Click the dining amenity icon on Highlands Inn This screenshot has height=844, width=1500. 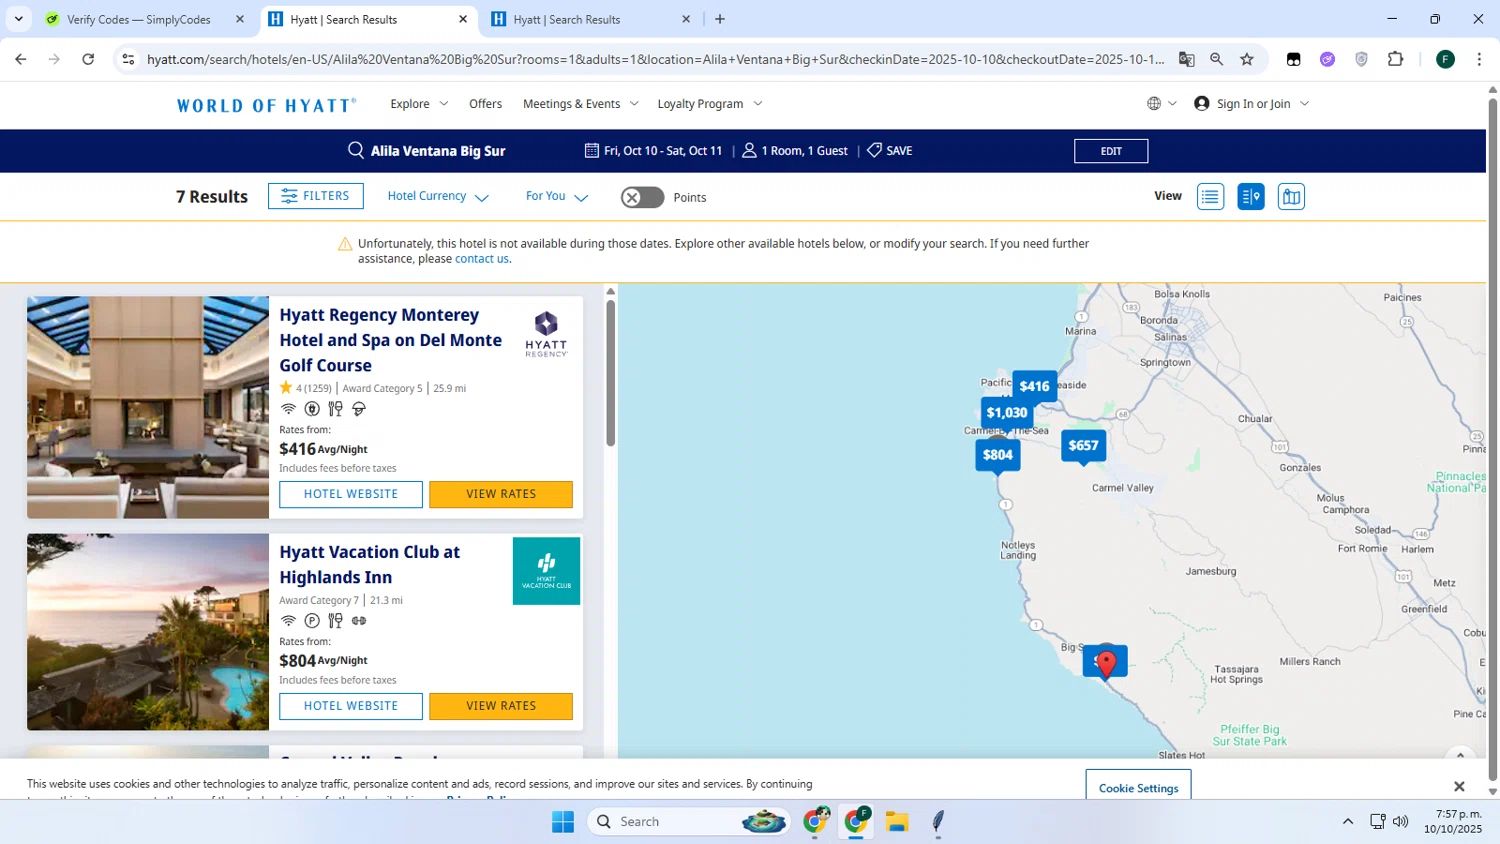click(x=335, y=621)
